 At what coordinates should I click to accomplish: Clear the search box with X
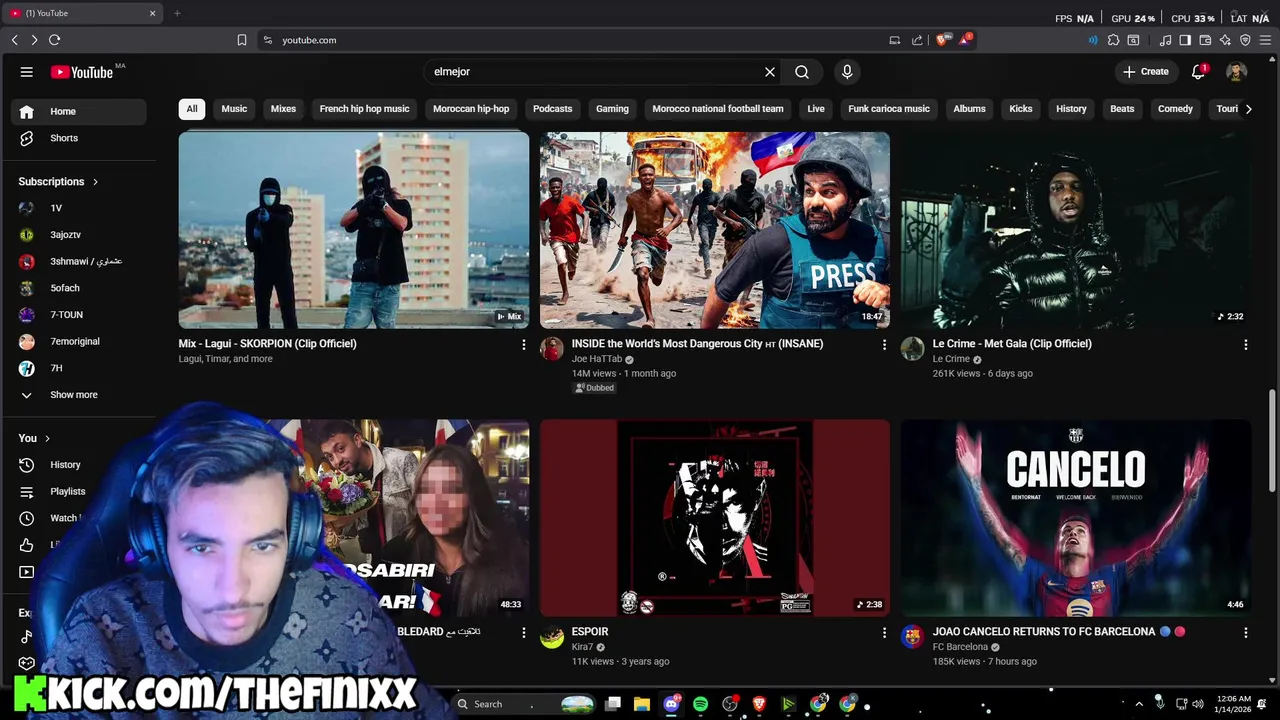(x=770, y=72)
